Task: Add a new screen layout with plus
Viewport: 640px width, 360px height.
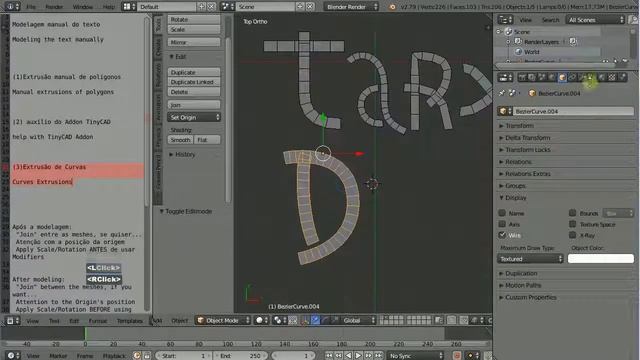Action: click(x=202, y=7)
